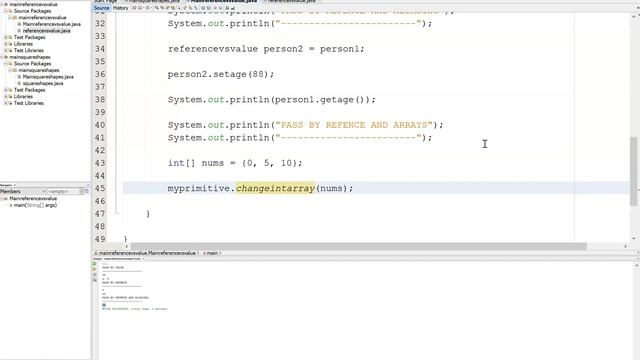Screen dimensions: 640x360
Task: Click the editor vertical scrollbar down arrow
Action: coord(633,238)
